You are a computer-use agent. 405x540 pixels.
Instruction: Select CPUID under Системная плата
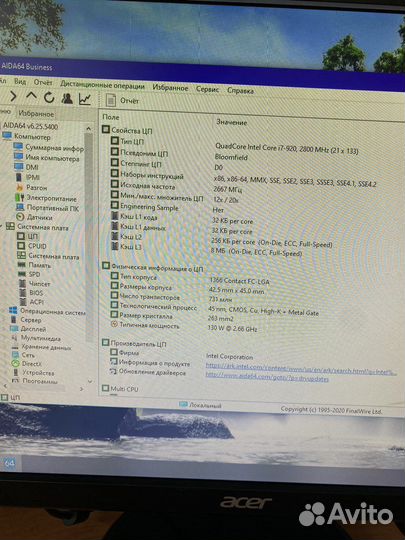click(37, 246)
